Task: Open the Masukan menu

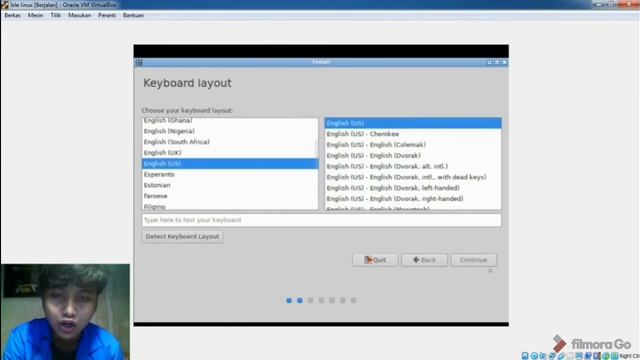Action: [80, 15]
